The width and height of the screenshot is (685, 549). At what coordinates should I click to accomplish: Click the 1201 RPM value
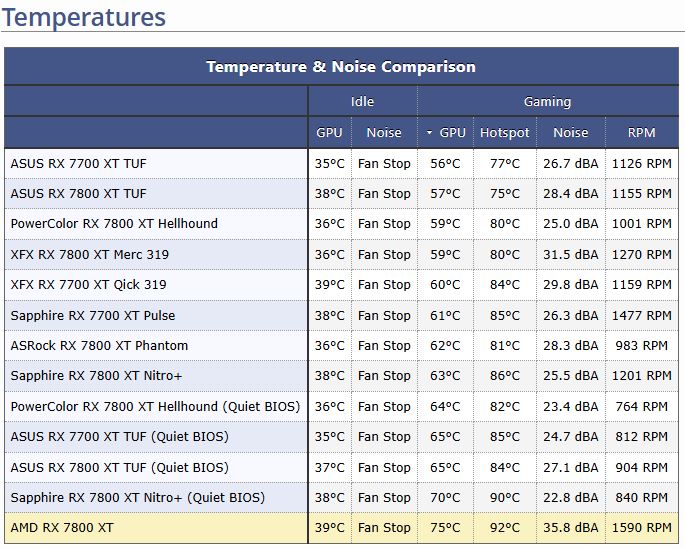click(x=641, y=376)
